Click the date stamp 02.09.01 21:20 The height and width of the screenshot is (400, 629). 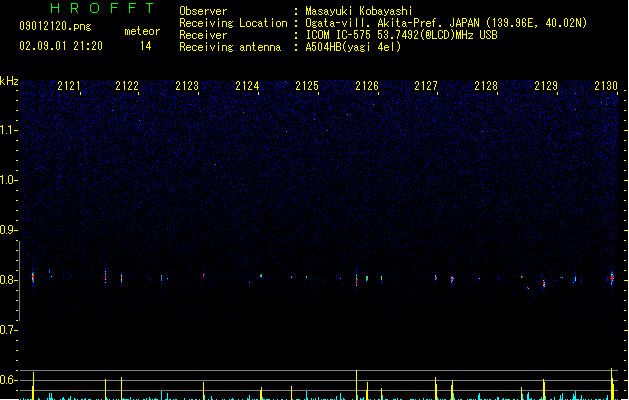61,46
